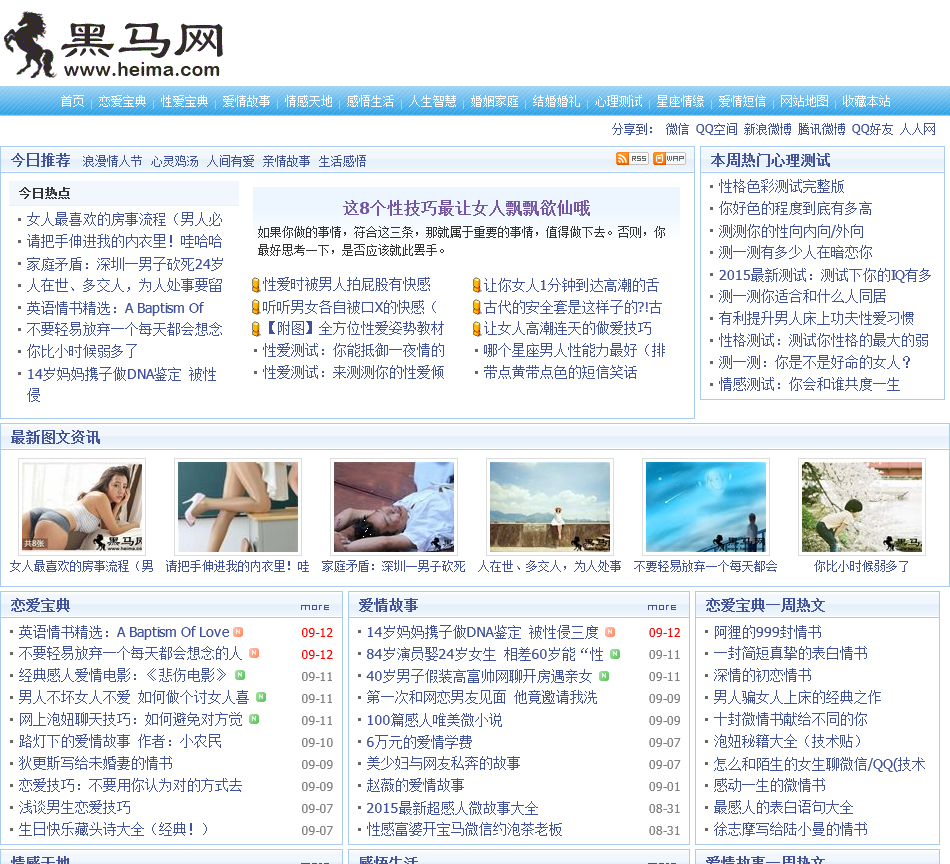Open 阿狸的999封情书

click(x=768, y=633)
